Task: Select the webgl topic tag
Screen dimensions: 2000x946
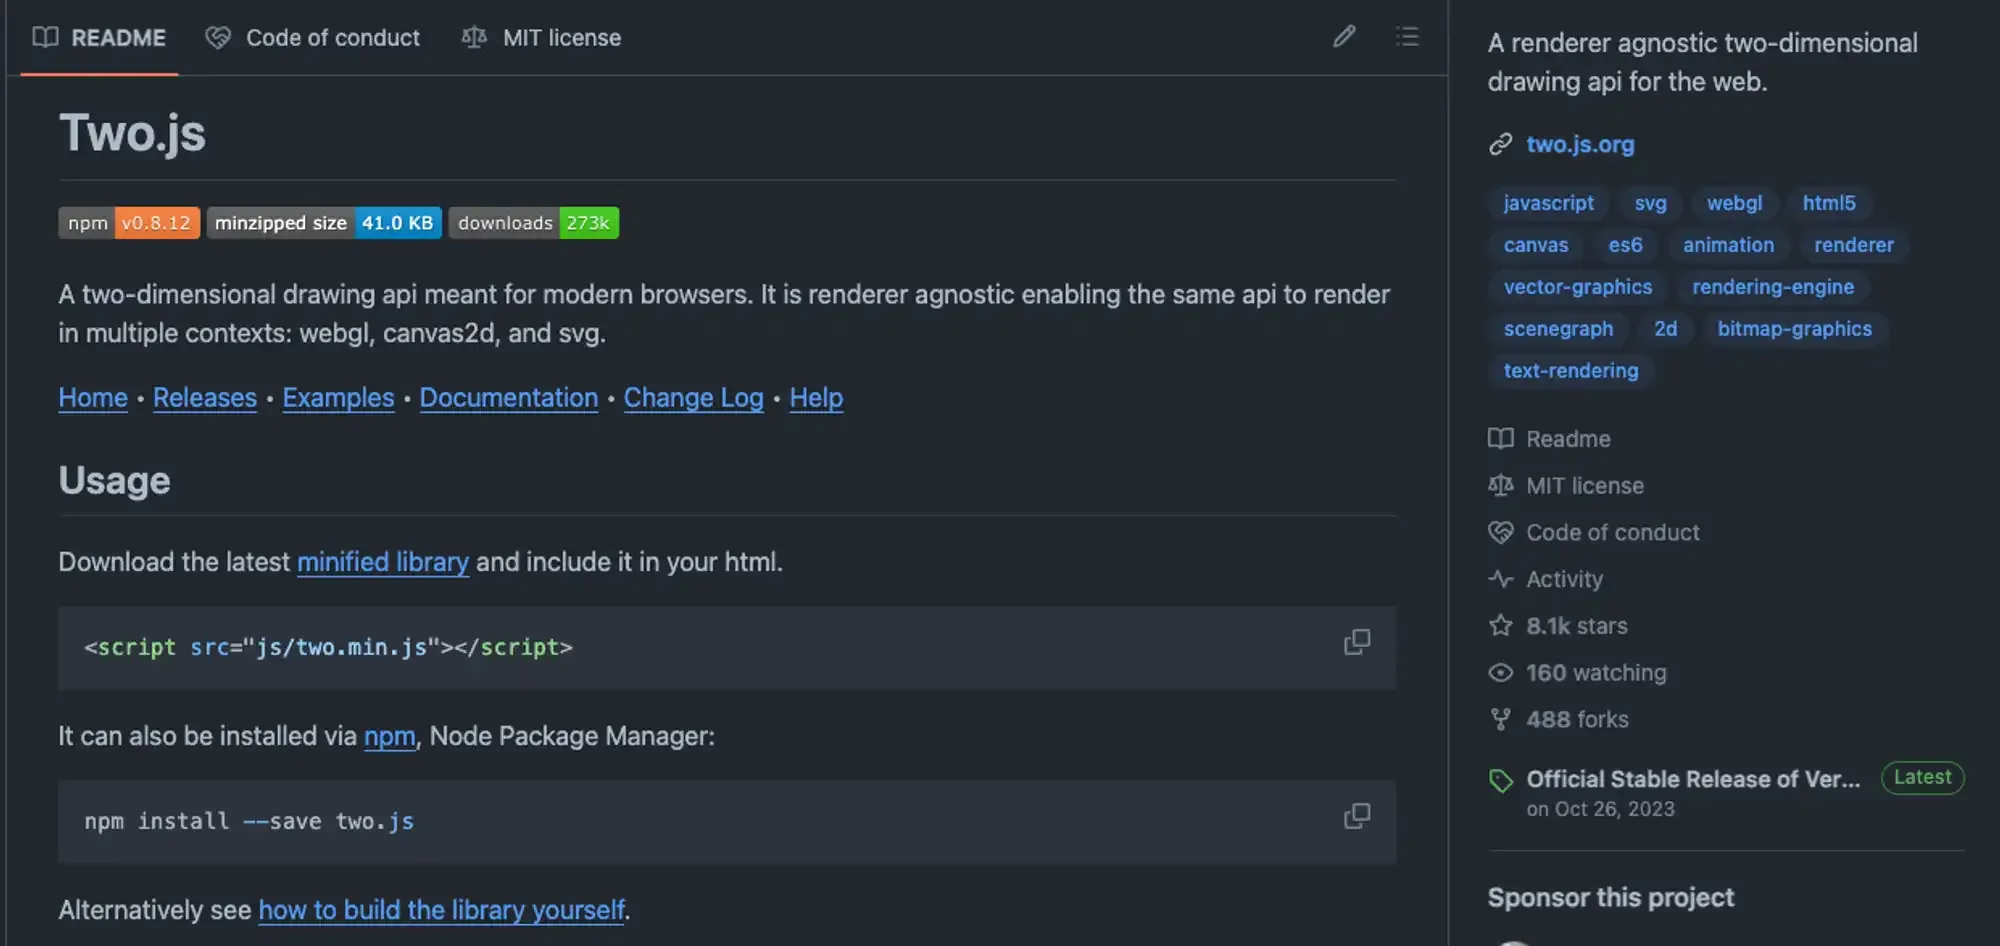Action: [x=1734, y=203]
